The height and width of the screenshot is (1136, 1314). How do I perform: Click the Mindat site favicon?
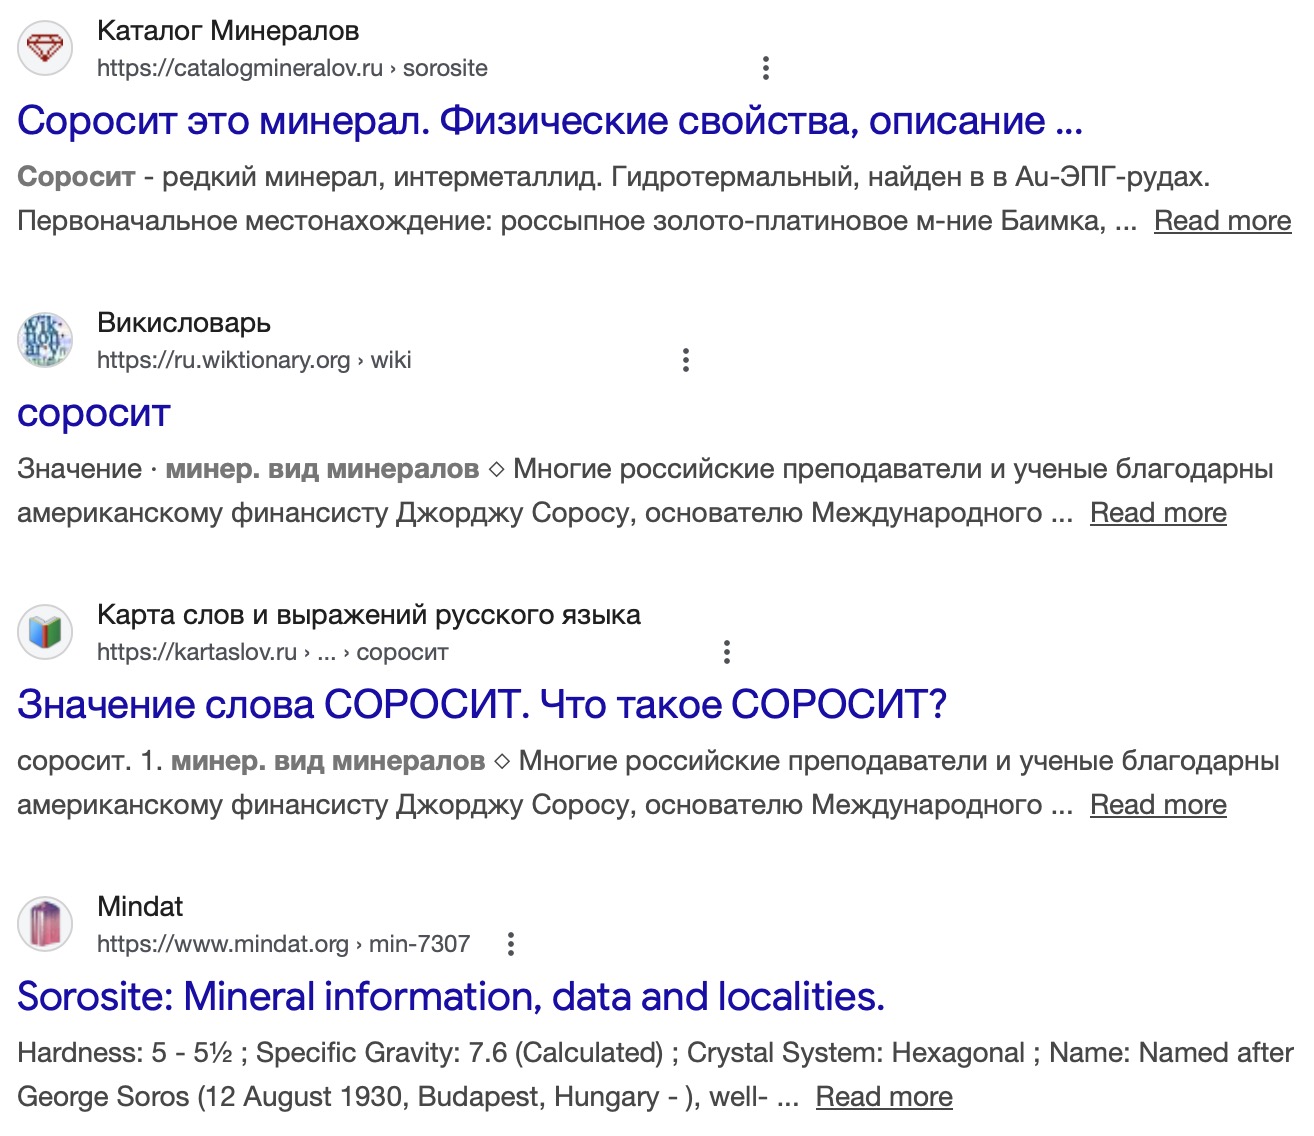tap(45, 924)
